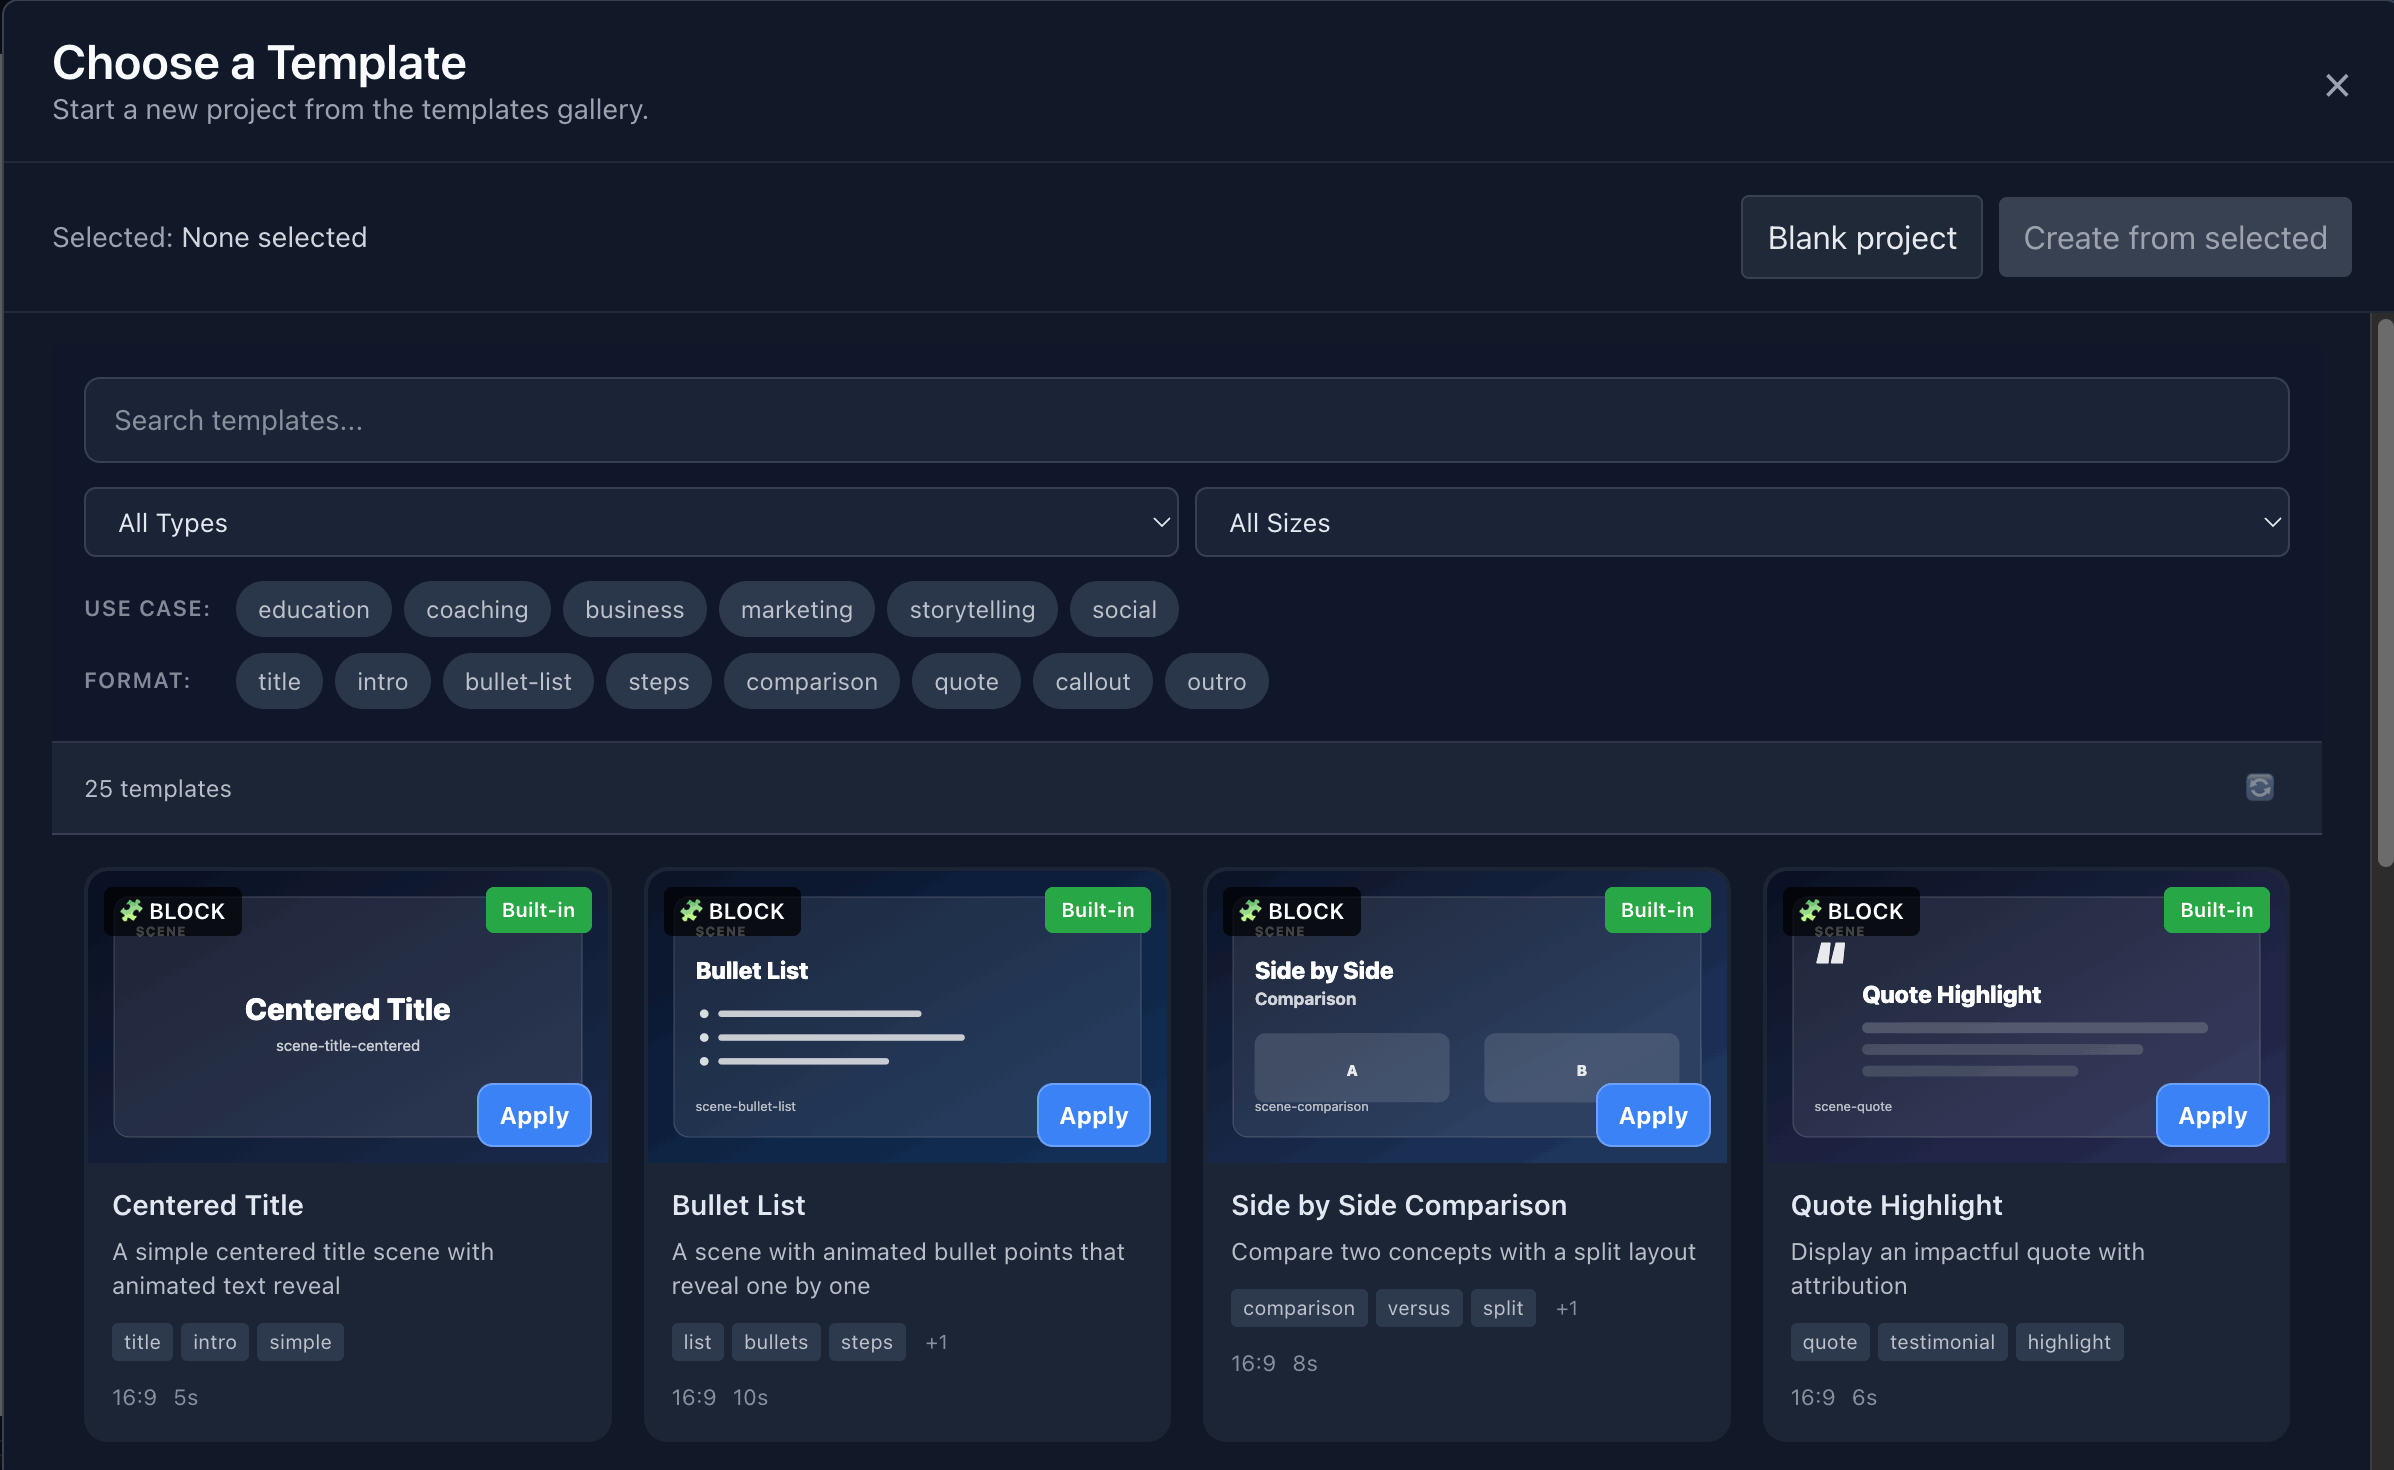Apply the Side by Side Comparison template
Screen dimensions: 2394x1470
click(x=1653, y=1115)
